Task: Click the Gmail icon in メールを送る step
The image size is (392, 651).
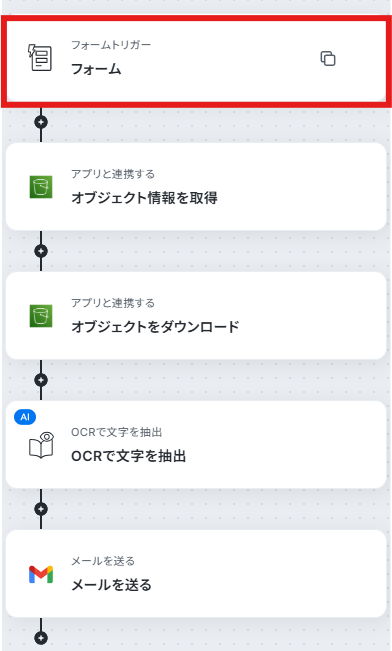Action: [41, 574]
